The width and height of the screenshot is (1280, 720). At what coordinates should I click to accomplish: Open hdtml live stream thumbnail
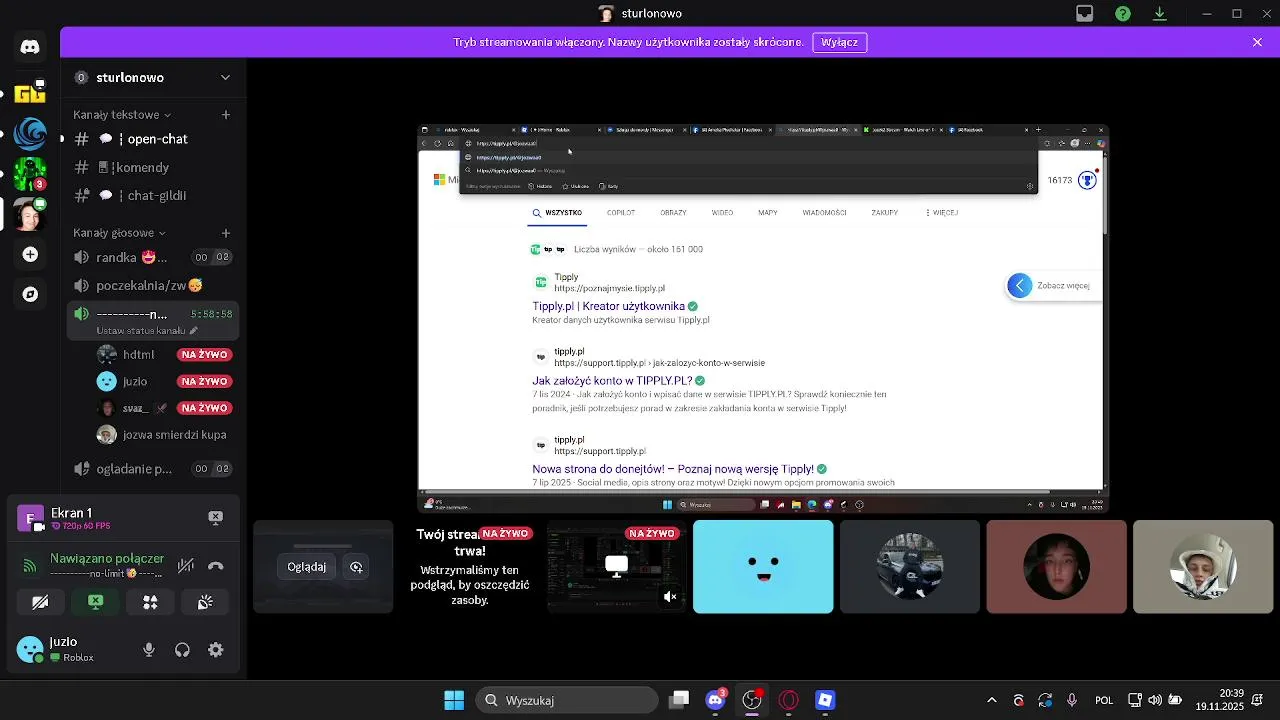coord(616,567)
